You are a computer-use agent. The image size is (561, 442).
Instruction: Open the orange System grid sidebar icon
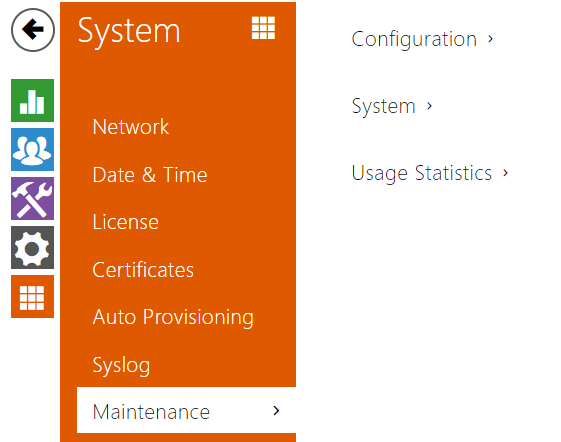(x=33, y=297)
